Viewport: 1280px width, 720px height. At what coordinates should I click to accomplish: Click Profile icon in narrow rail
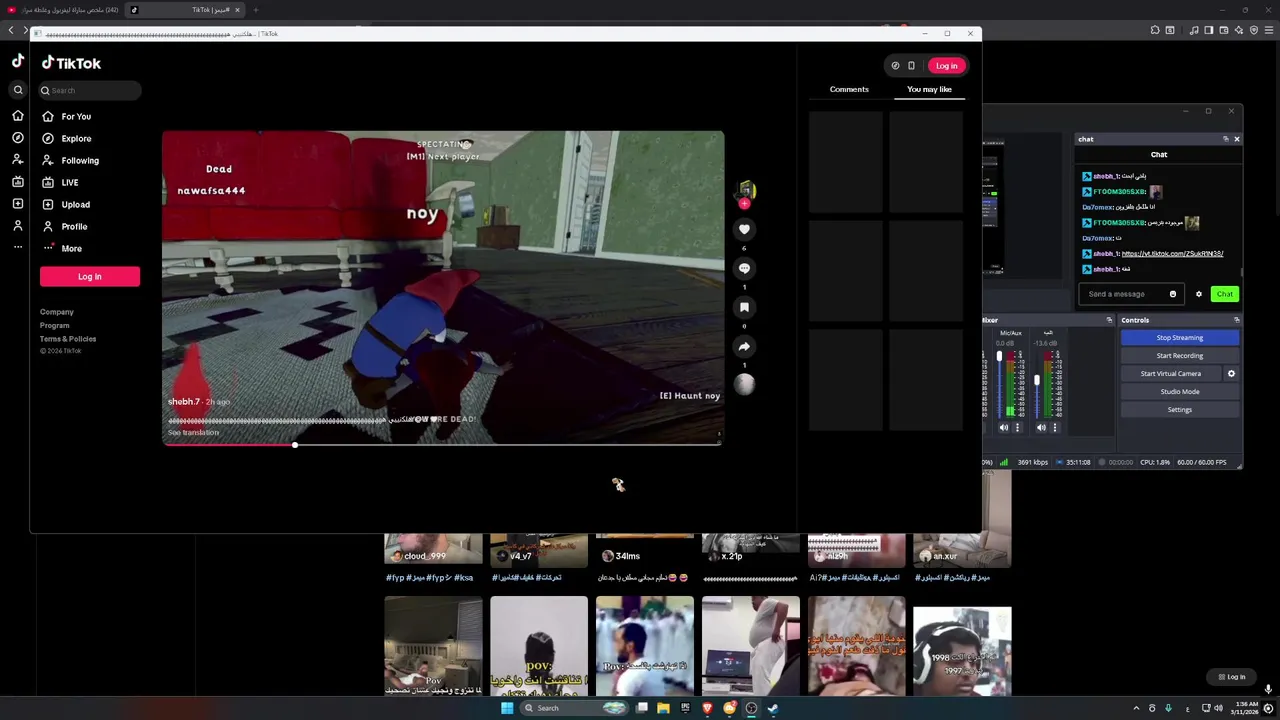(x=18, y=226)
